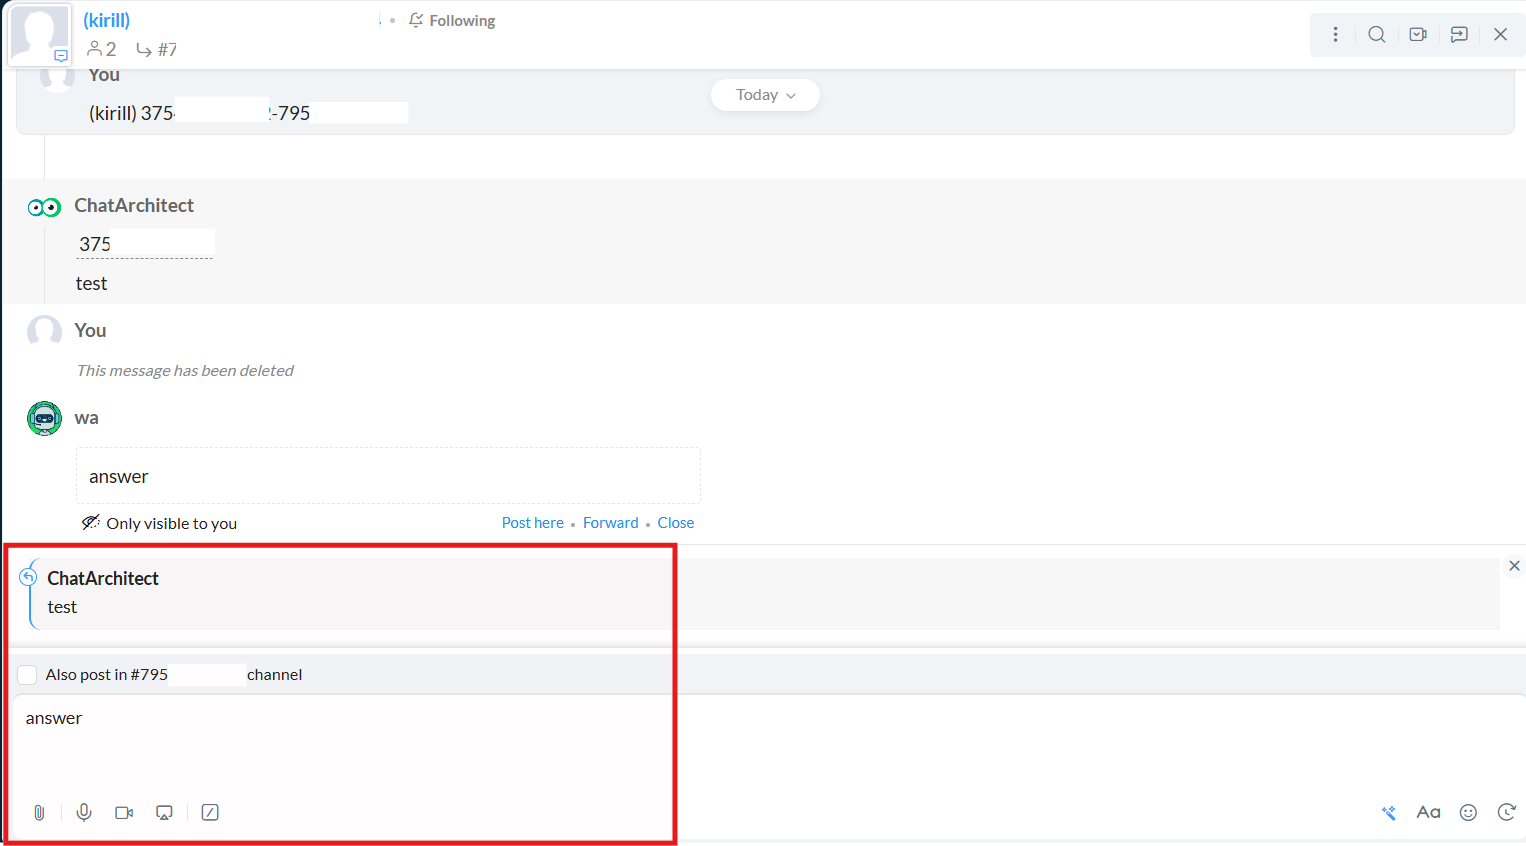Open the emoji picker
This screenshot has height=846, width=1526.
point(1468,813)
